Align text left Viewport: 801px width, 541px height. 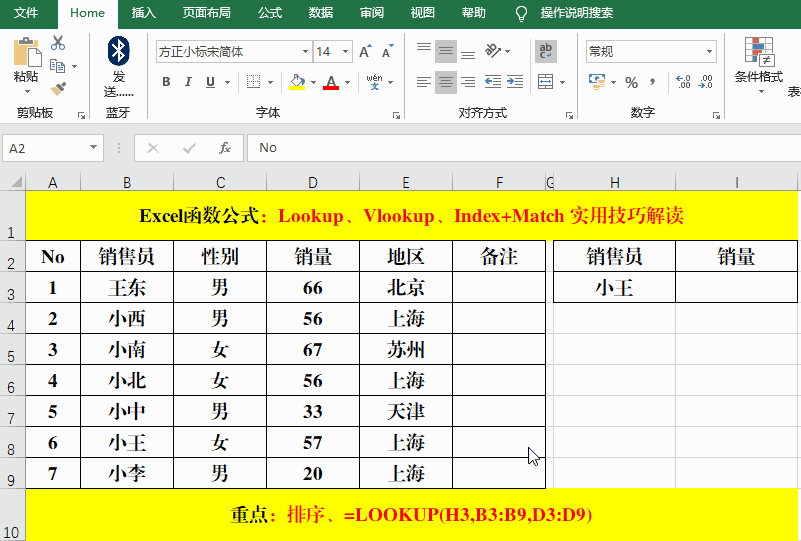point(423,82)
